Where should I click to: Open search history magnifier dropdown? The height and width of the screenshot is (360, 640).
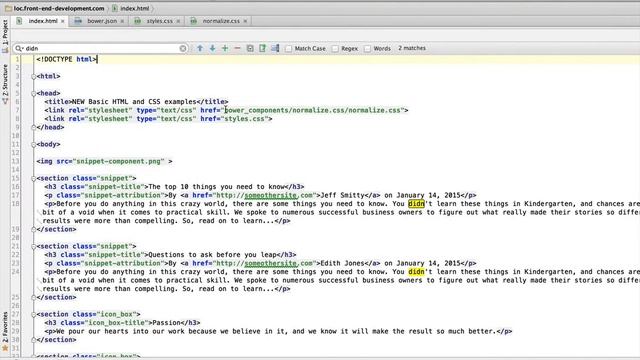point(19,49)
